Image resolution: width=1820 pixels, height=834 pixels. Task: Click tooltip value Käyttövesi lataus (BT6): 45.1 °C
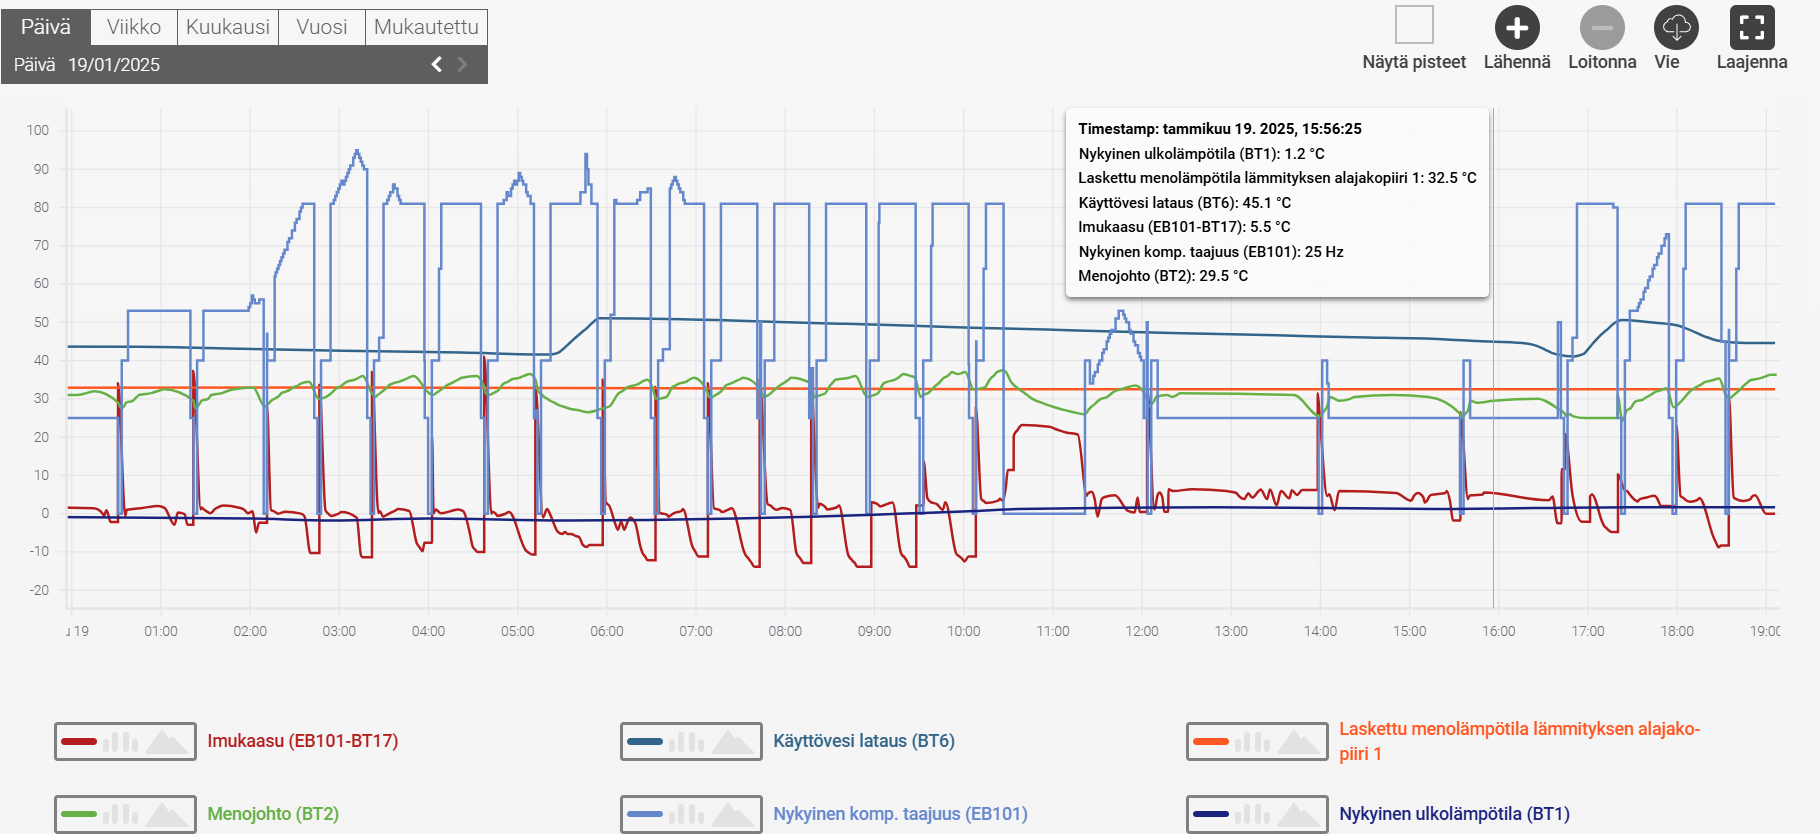click(1184, 203)
